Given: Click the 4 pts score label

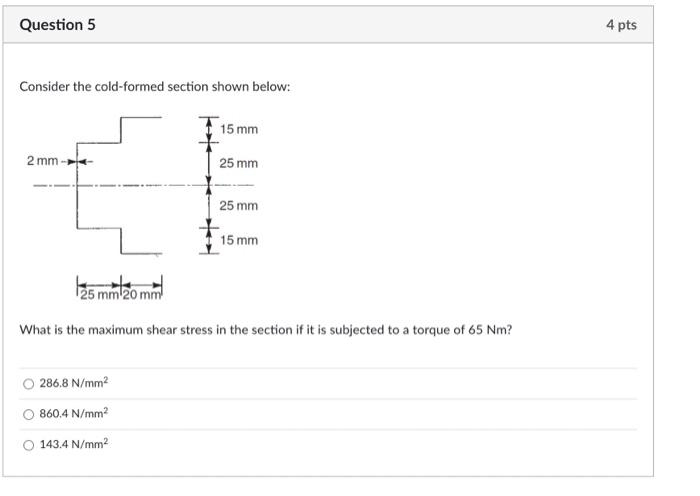Looking at the screenshot, I should point(621,25).
